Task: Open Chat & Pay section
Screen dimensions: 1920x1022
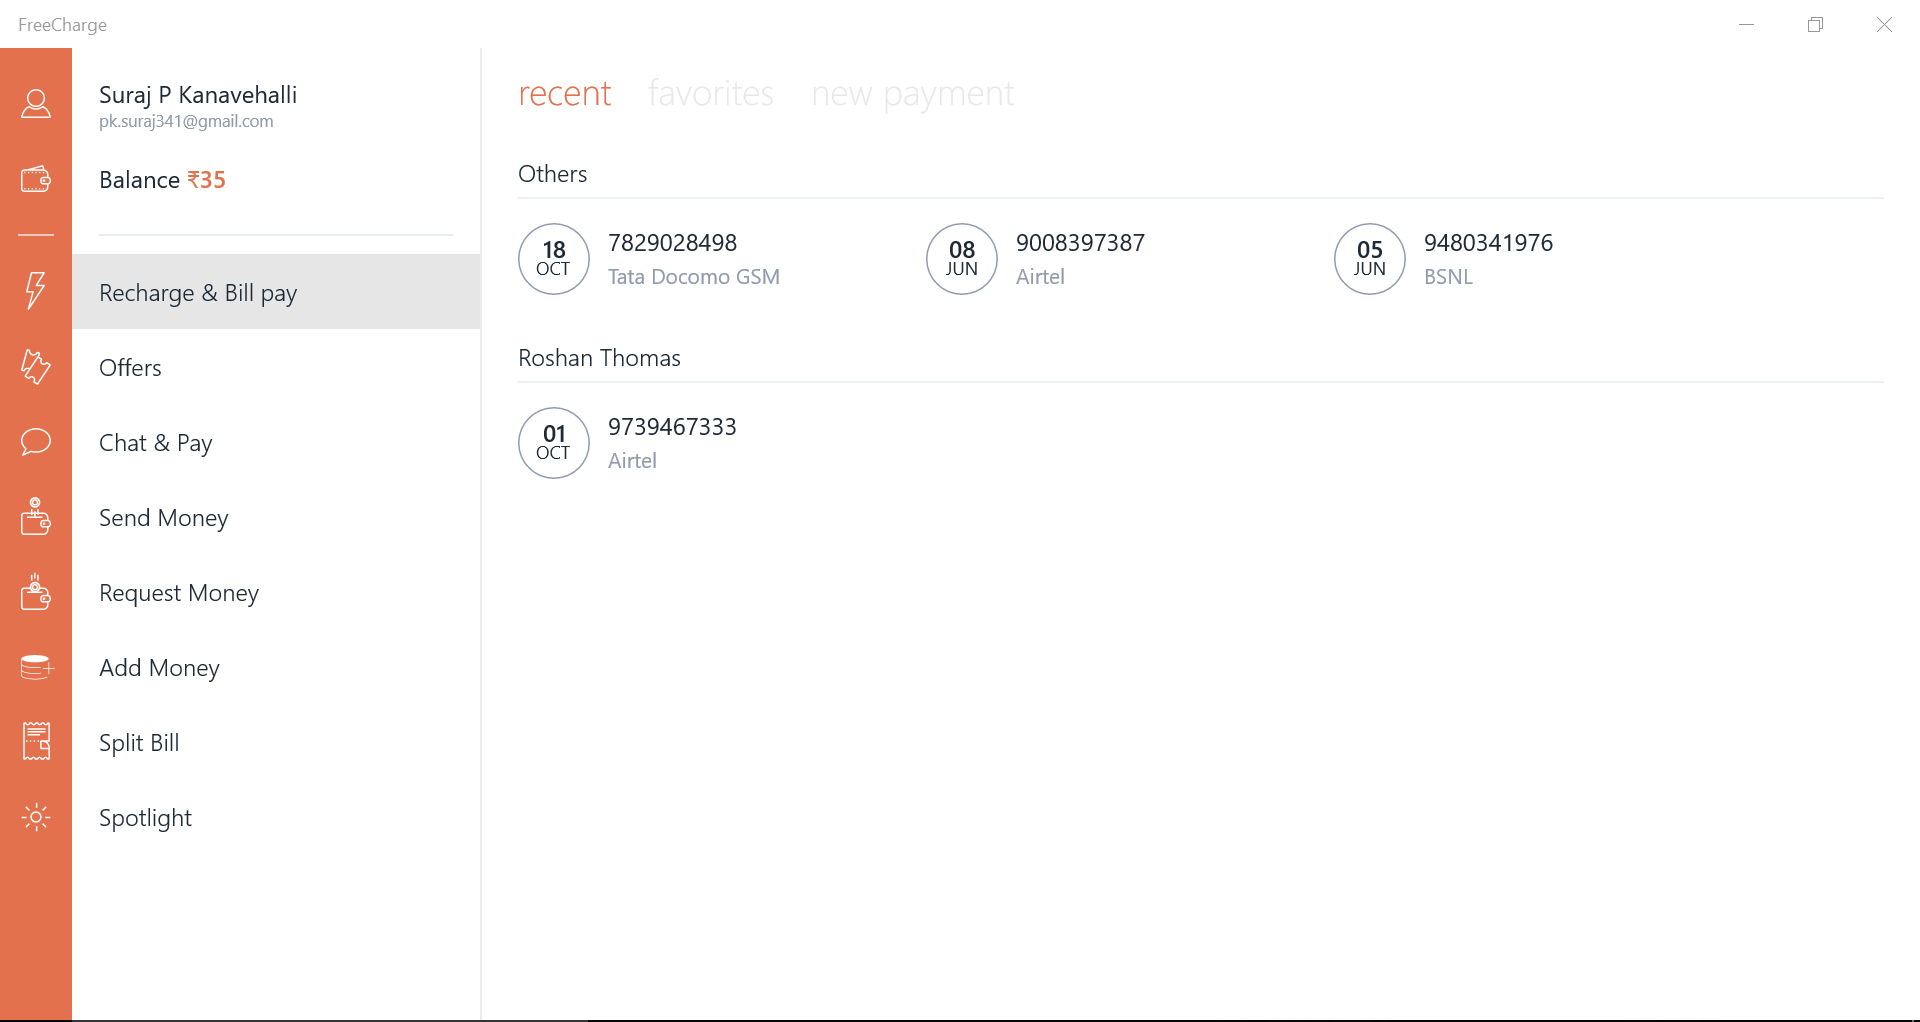Action: coord(276,442)
